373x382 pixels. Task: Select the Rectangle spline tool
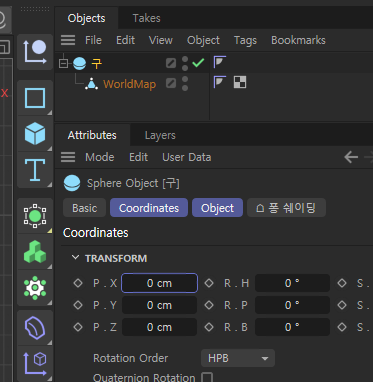click(x=35, y=98)
